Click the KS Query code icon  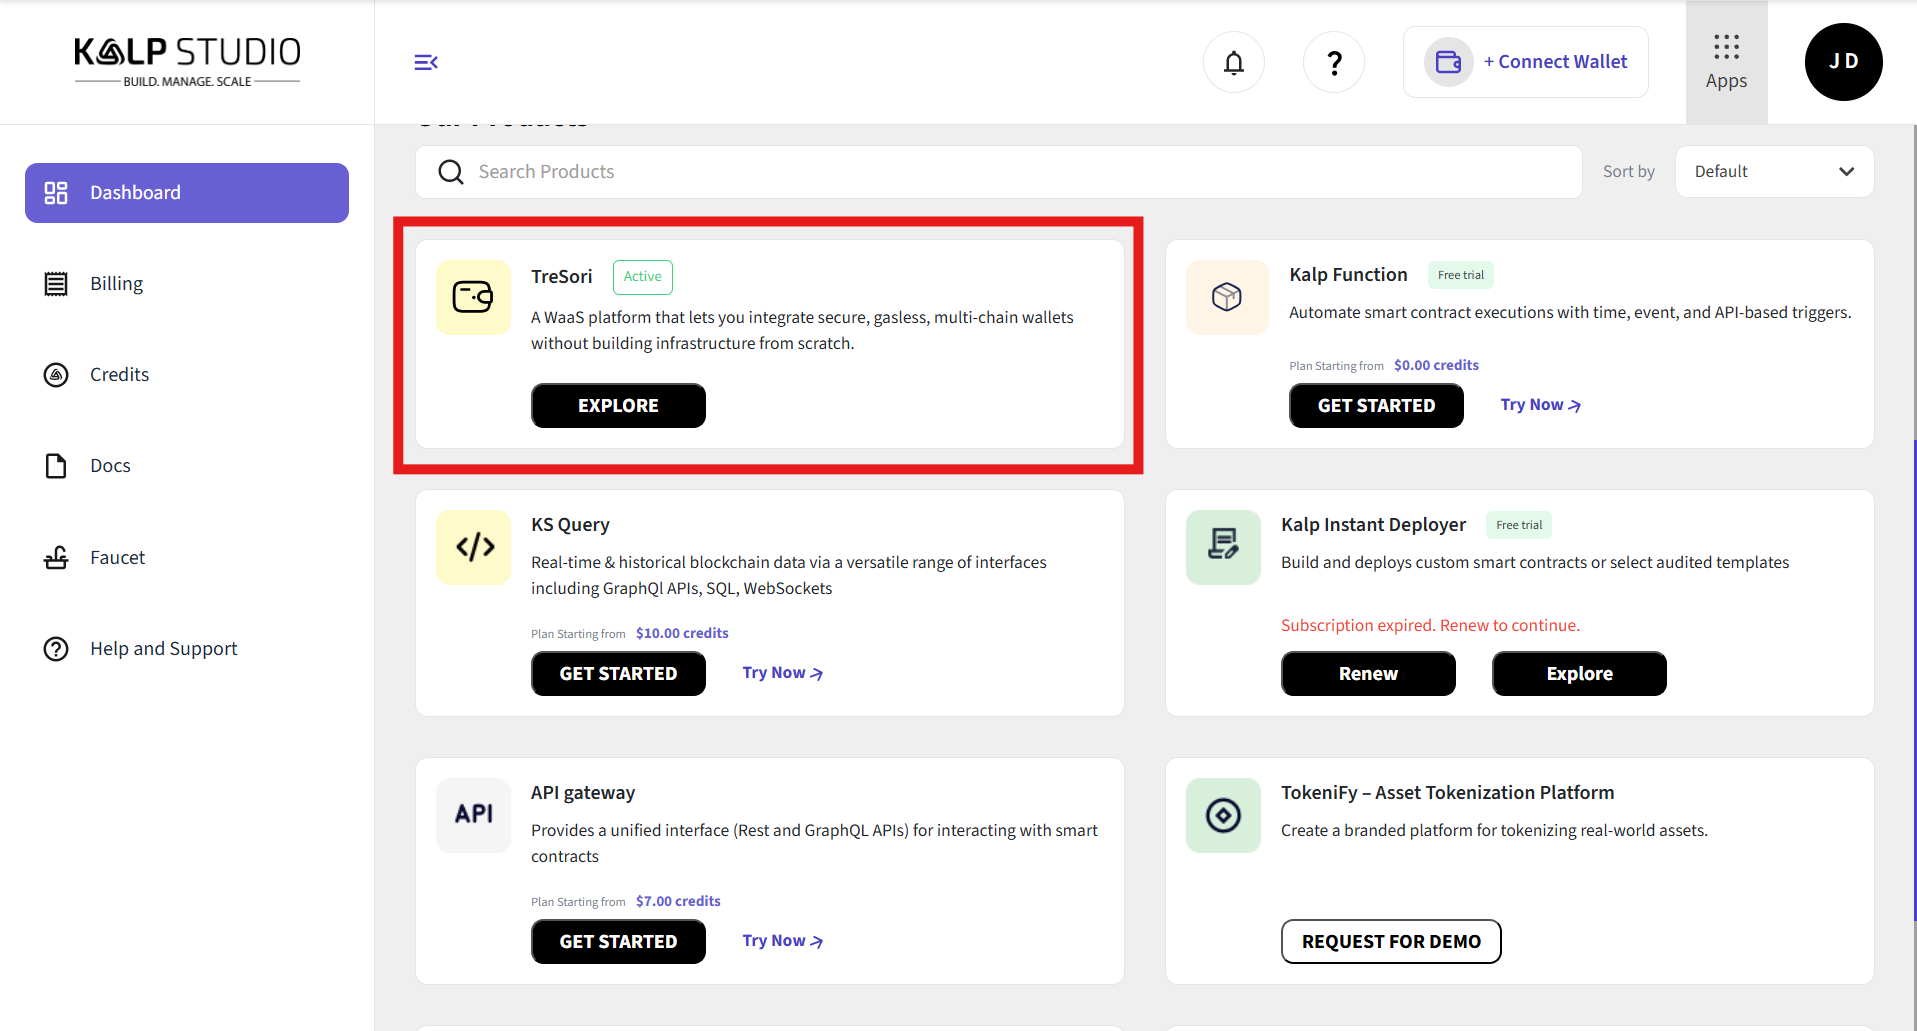[474, 547]
